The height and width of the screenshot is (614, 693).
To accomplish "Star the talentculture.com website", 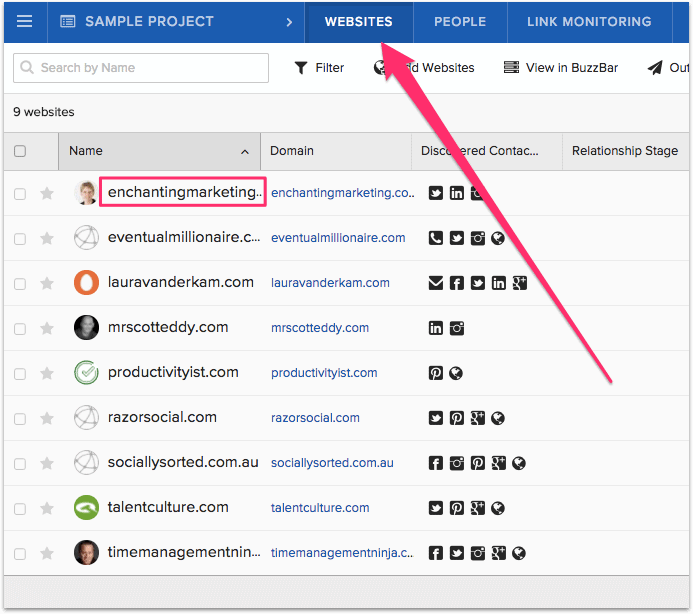I will (x=47, y=508).
